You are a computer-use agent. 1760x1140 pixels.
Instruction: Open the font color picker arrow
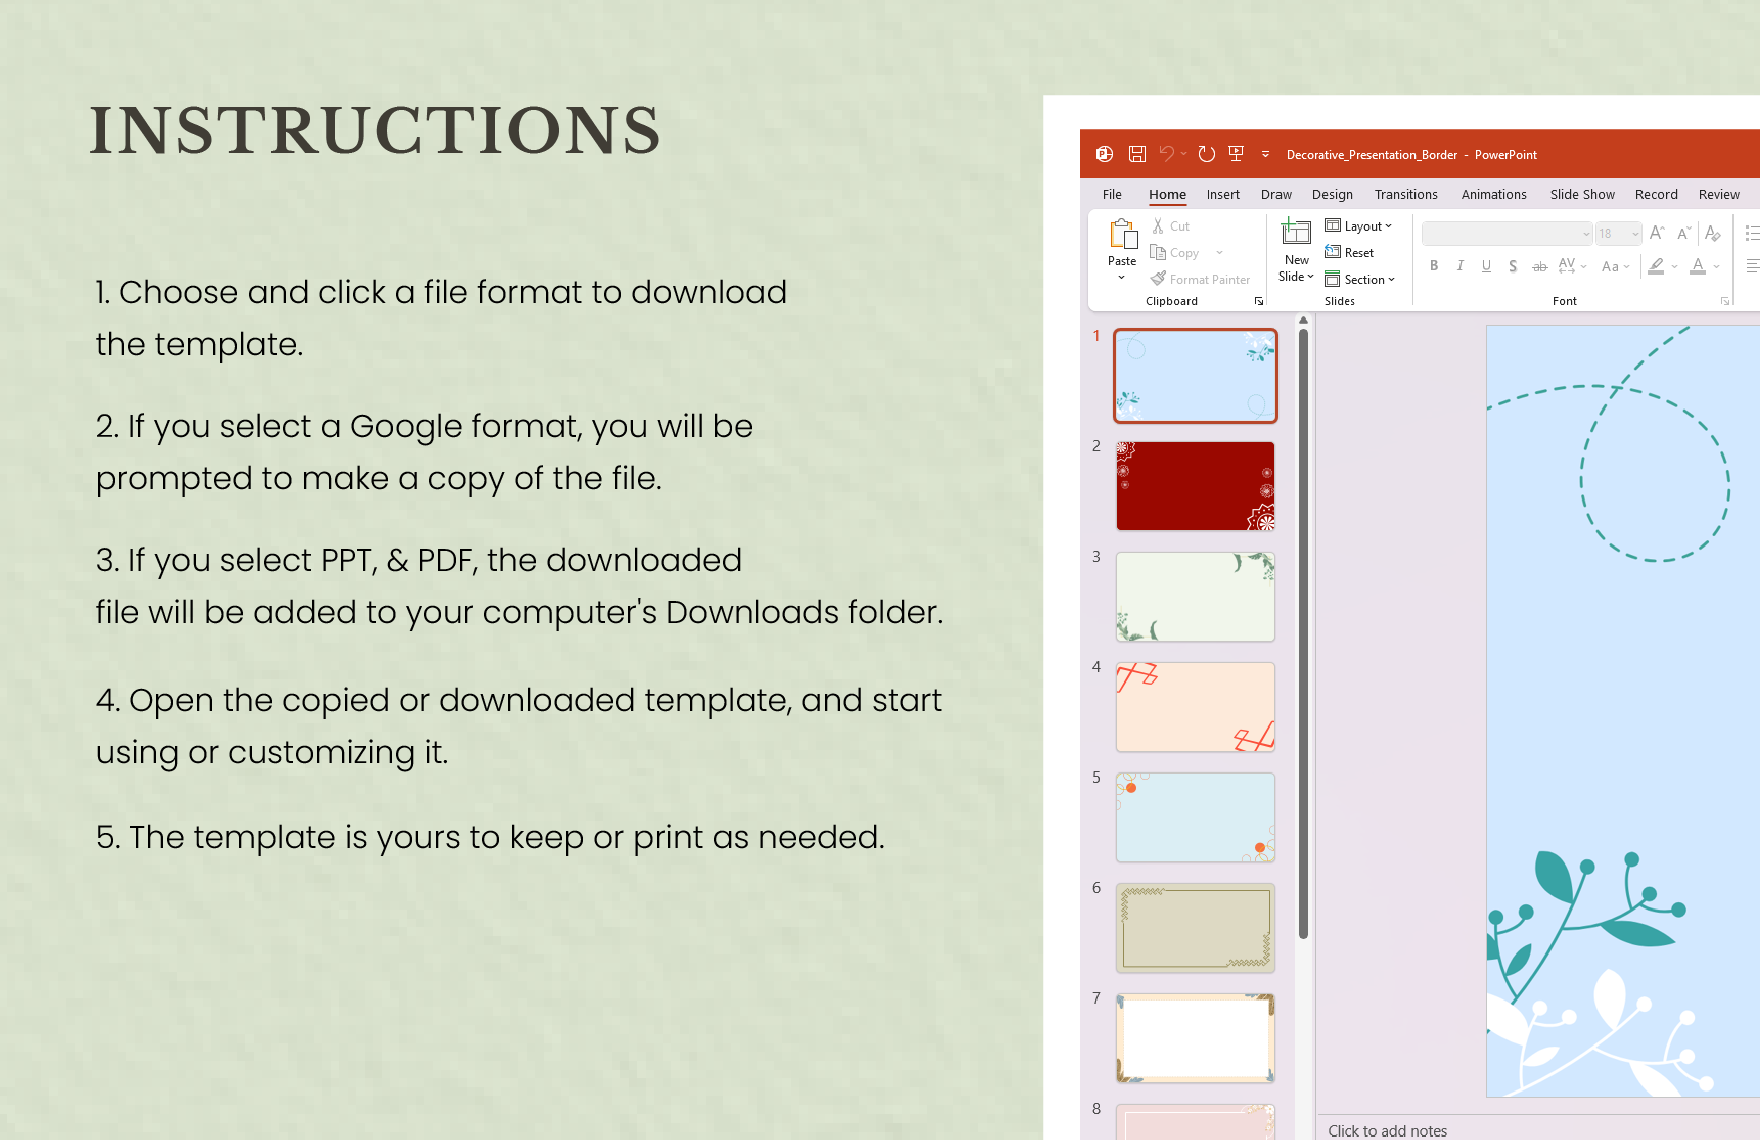pyautogui.click(x=1717, y=267)
